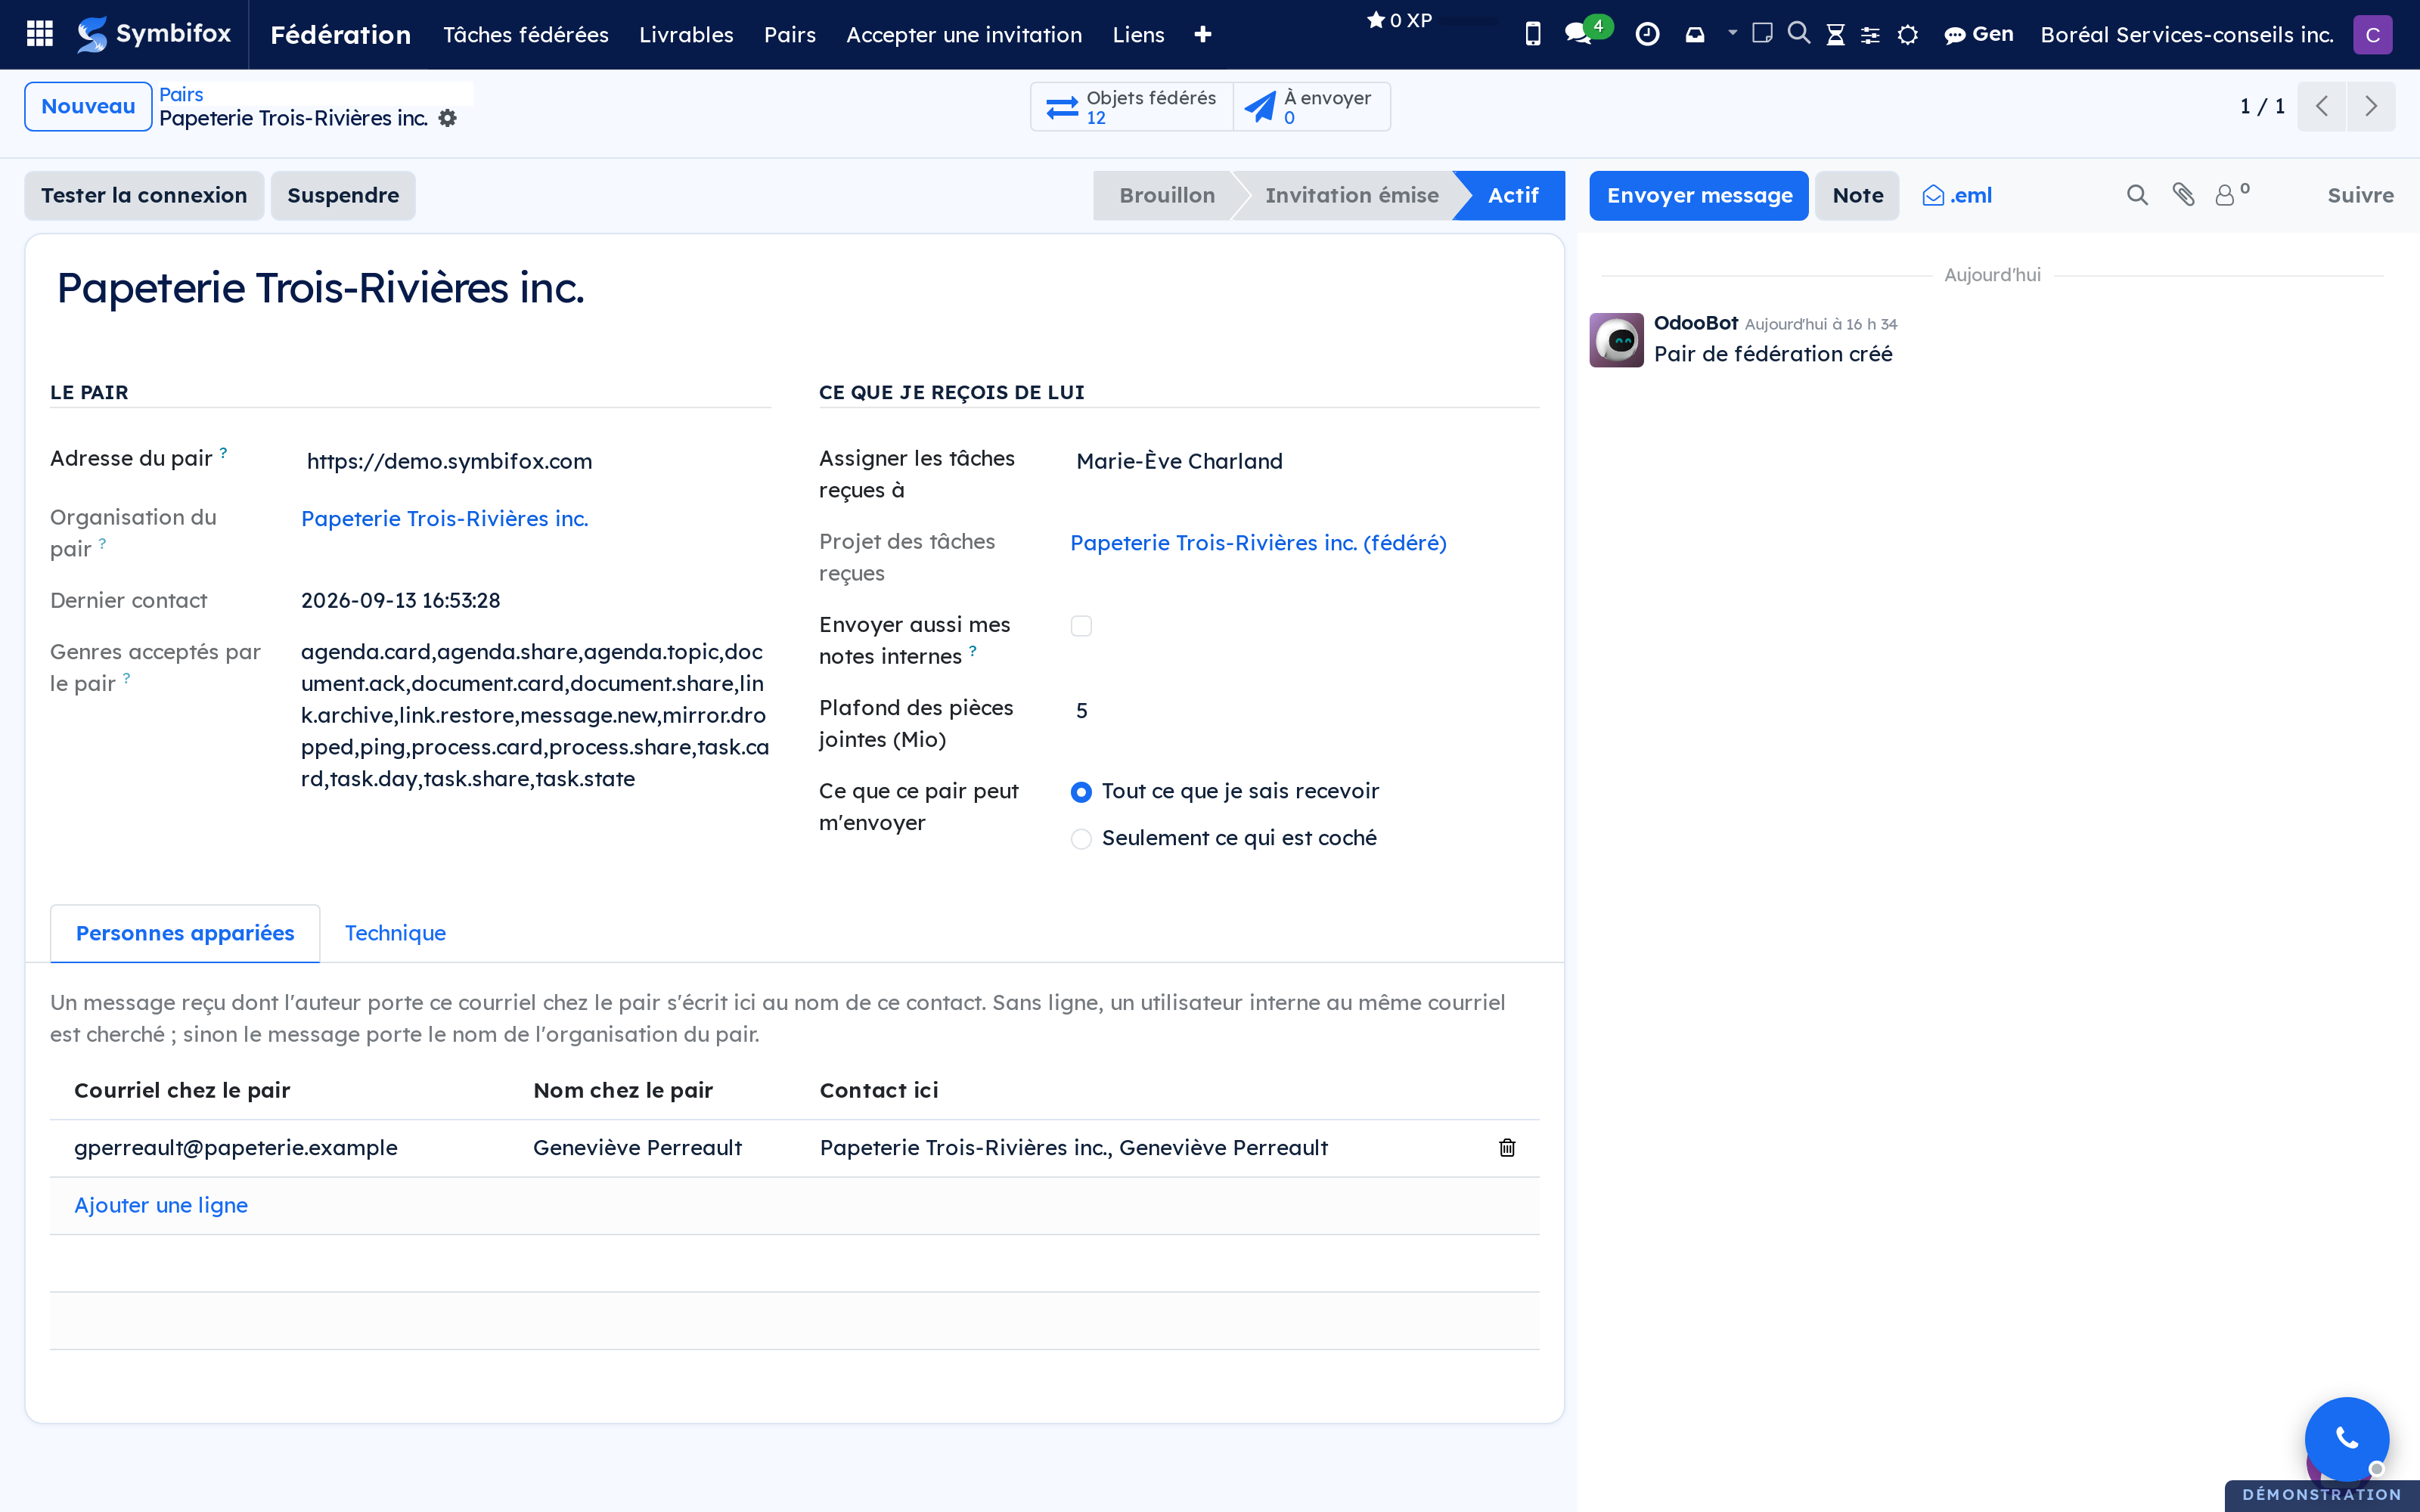
Task: Open the sliders settings icon
Action: tap(1870, 35)
